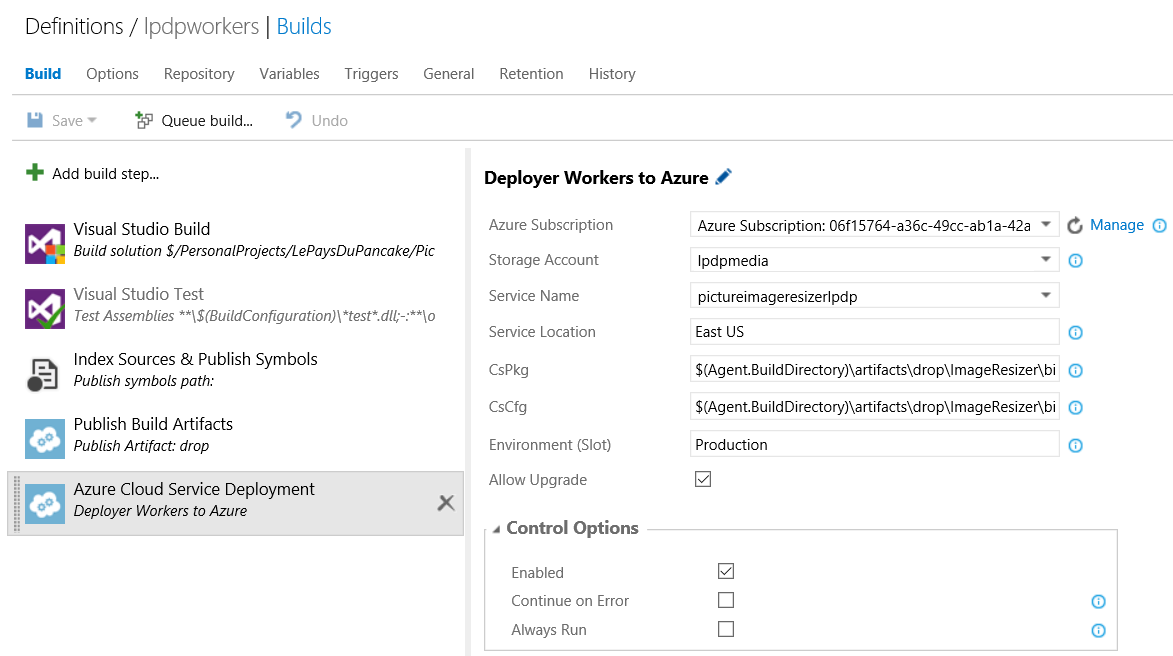Collapse the Control Options section

pyautogui.click(x=496, y=529)
